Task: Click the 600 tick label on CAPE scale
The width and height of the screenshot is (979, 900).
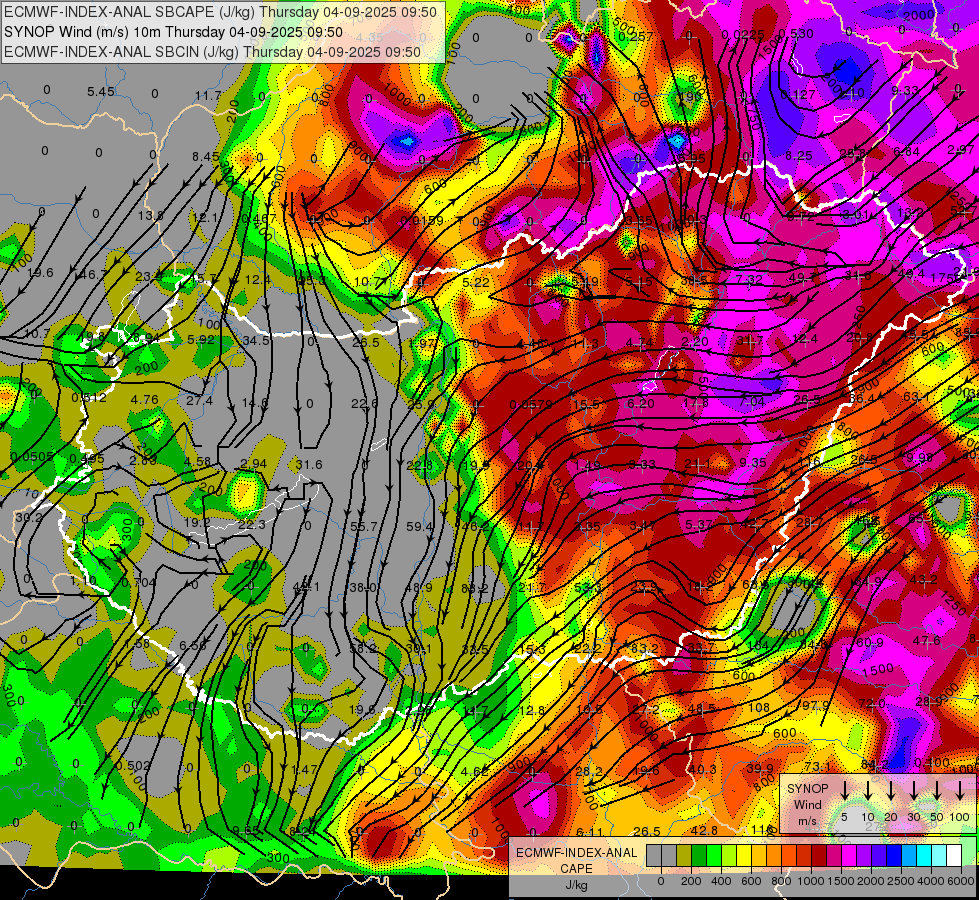Action: click(x=751, y=881)
